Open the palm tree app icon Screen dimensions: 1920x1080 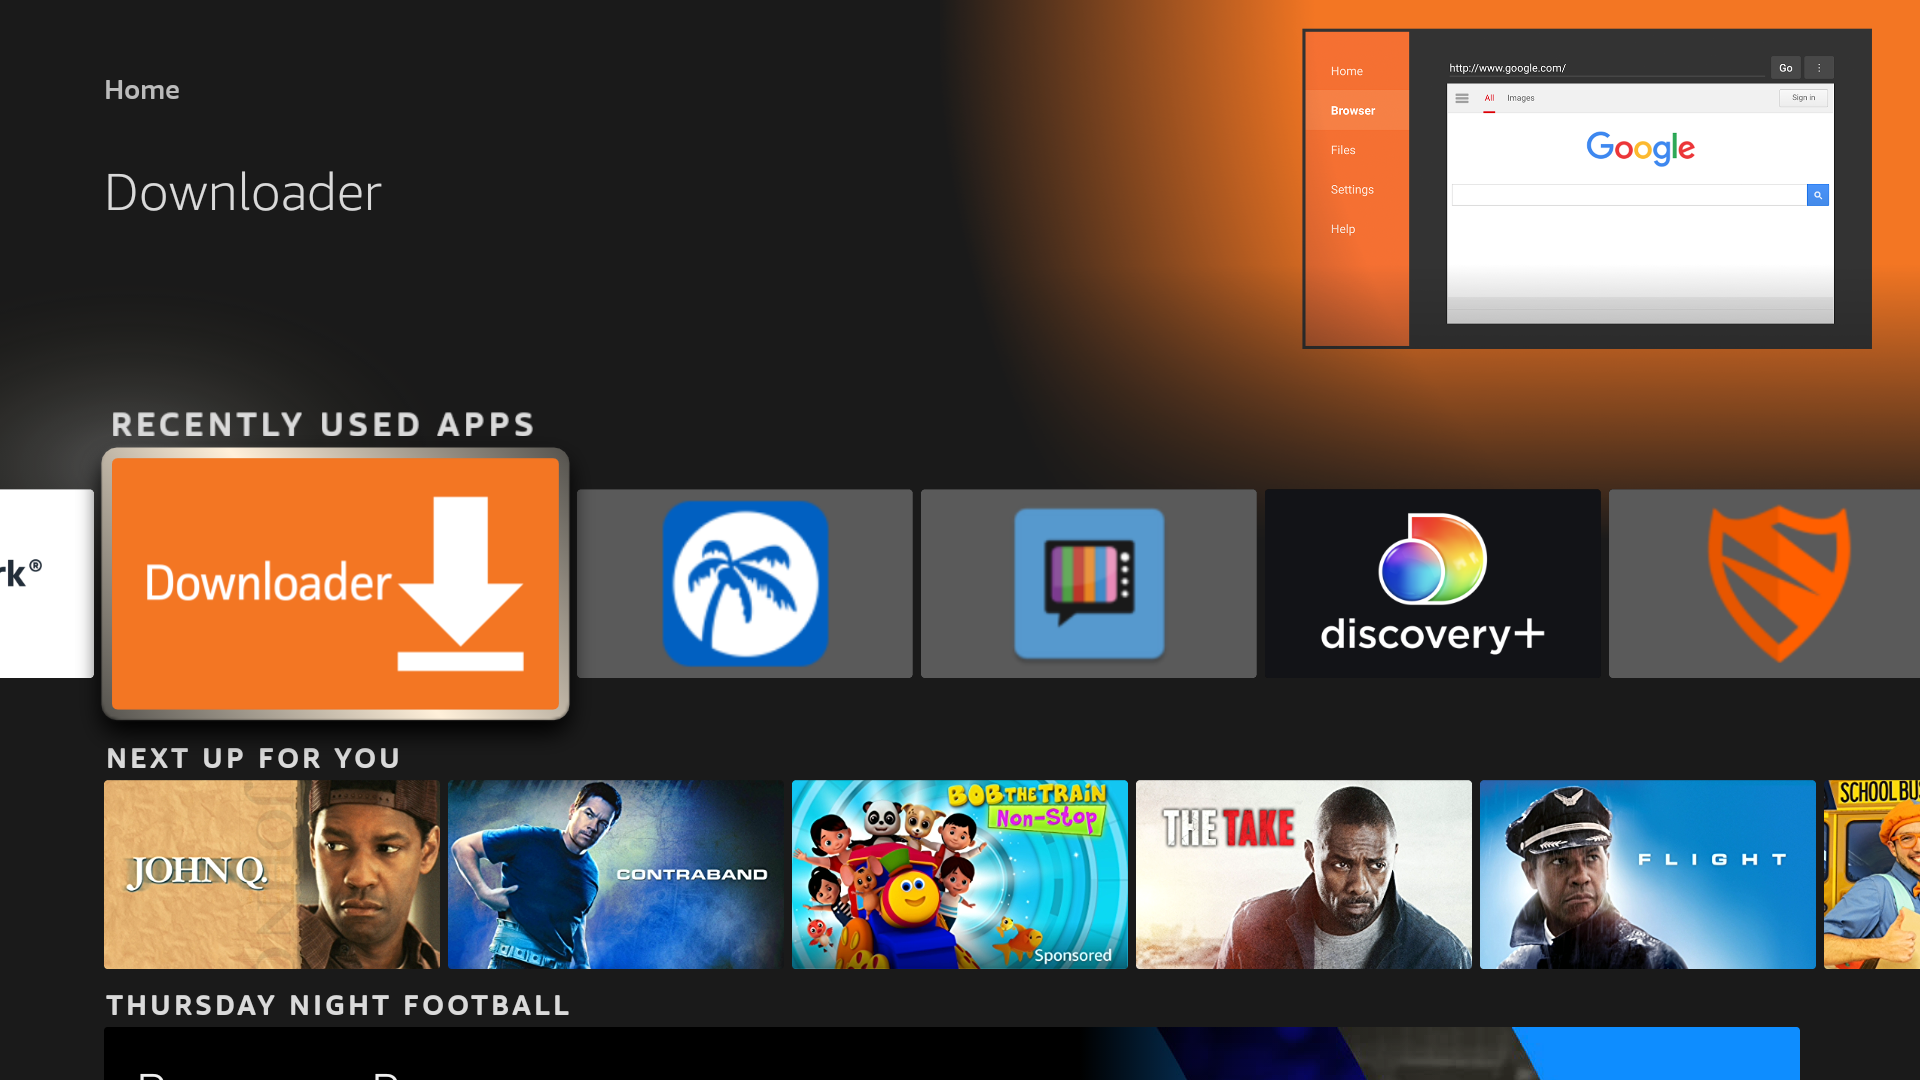tap(744, 583)
